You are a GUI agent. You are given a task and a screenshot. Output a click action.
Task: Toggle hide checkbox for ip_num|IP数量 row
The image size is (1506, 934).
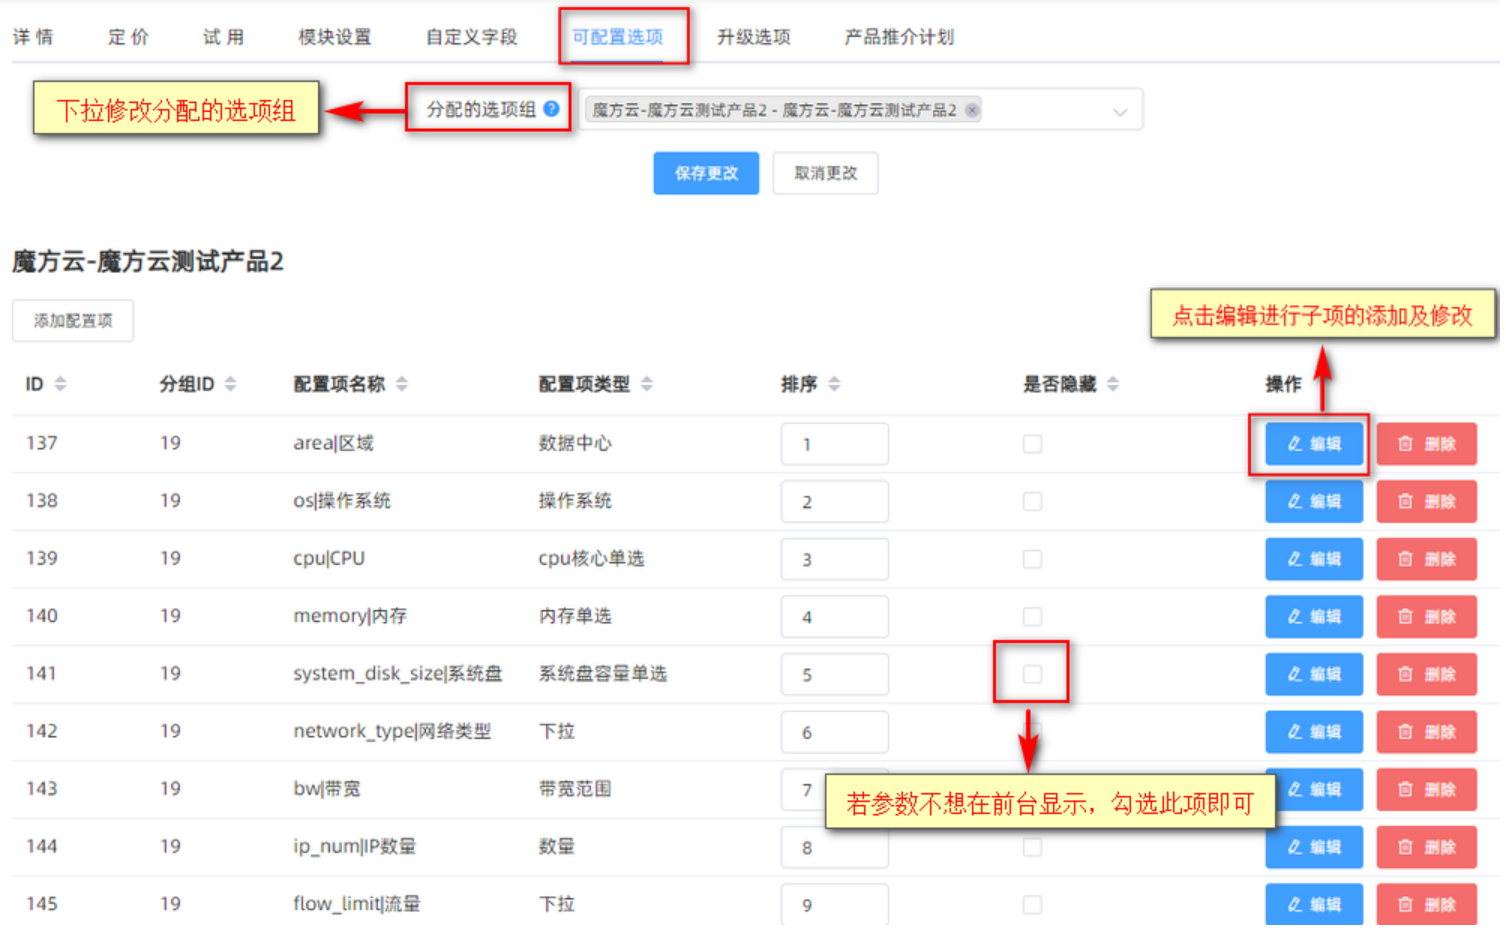pos(1032,848)
